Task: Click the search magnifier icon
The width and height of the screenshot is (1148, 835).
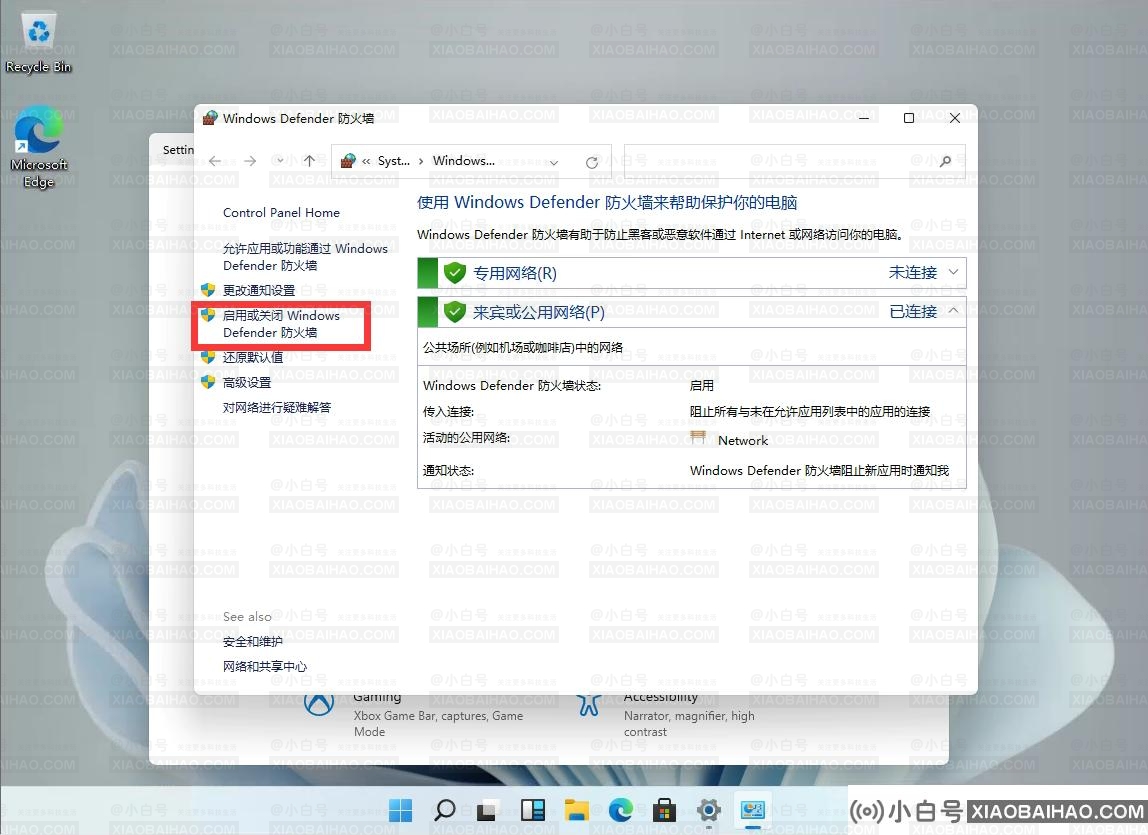Action: coord(945,161)
